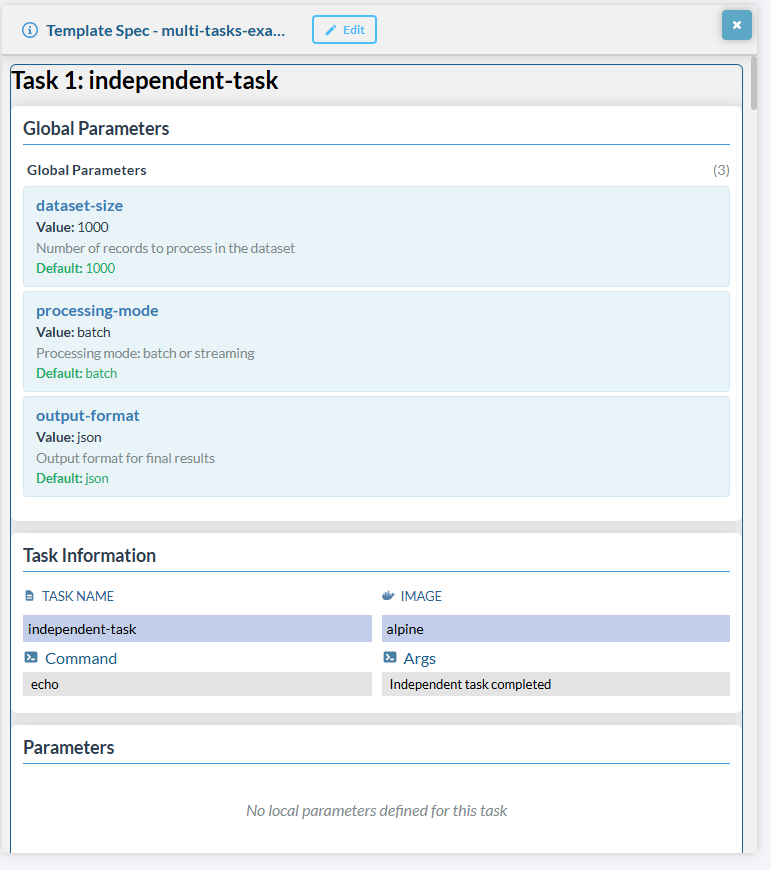Click the terminal icon beside Args
The image size is (771, 870).
point(390,658)
